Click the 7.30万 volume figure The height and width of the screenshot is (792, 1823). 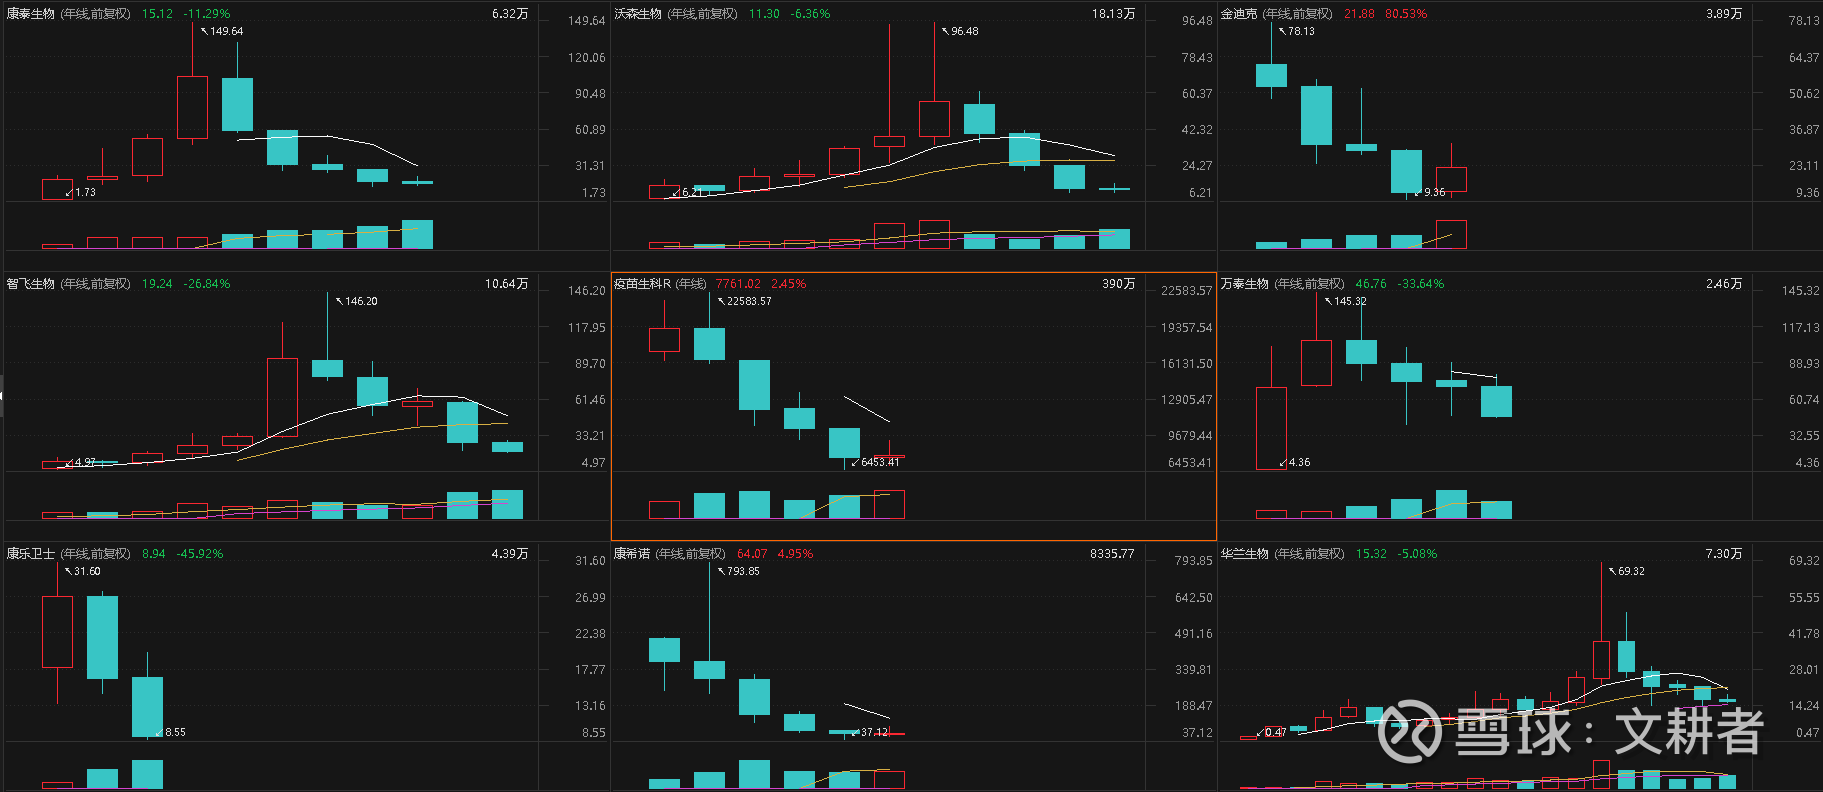1724,554
